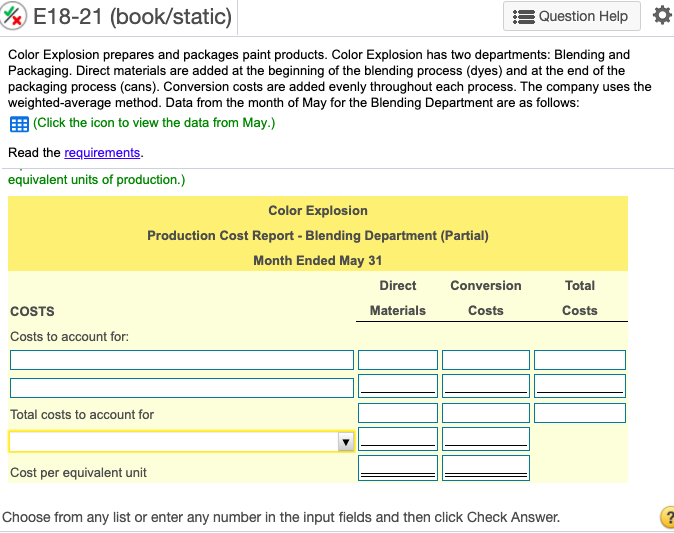
Task: Click the 'Conversion Costs' column header
Action: click(486, 298)
